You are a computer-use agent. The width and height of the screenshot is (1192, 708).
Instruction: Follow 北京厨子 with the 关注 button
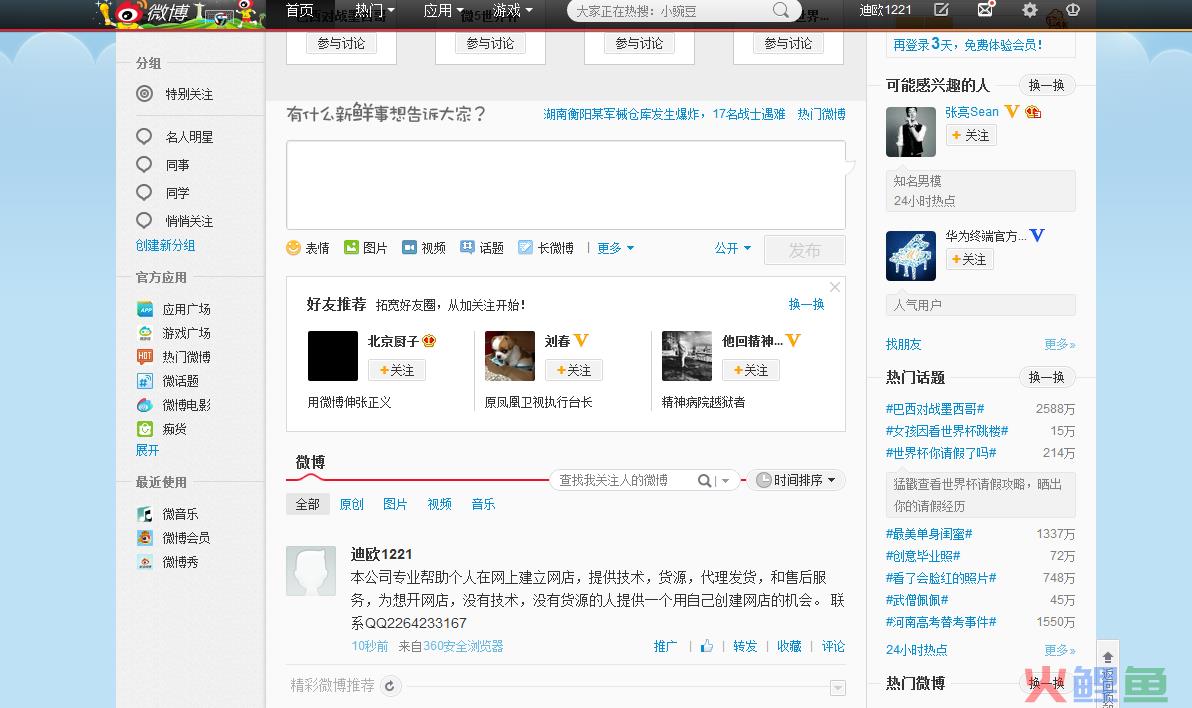[x=397, y=370]
